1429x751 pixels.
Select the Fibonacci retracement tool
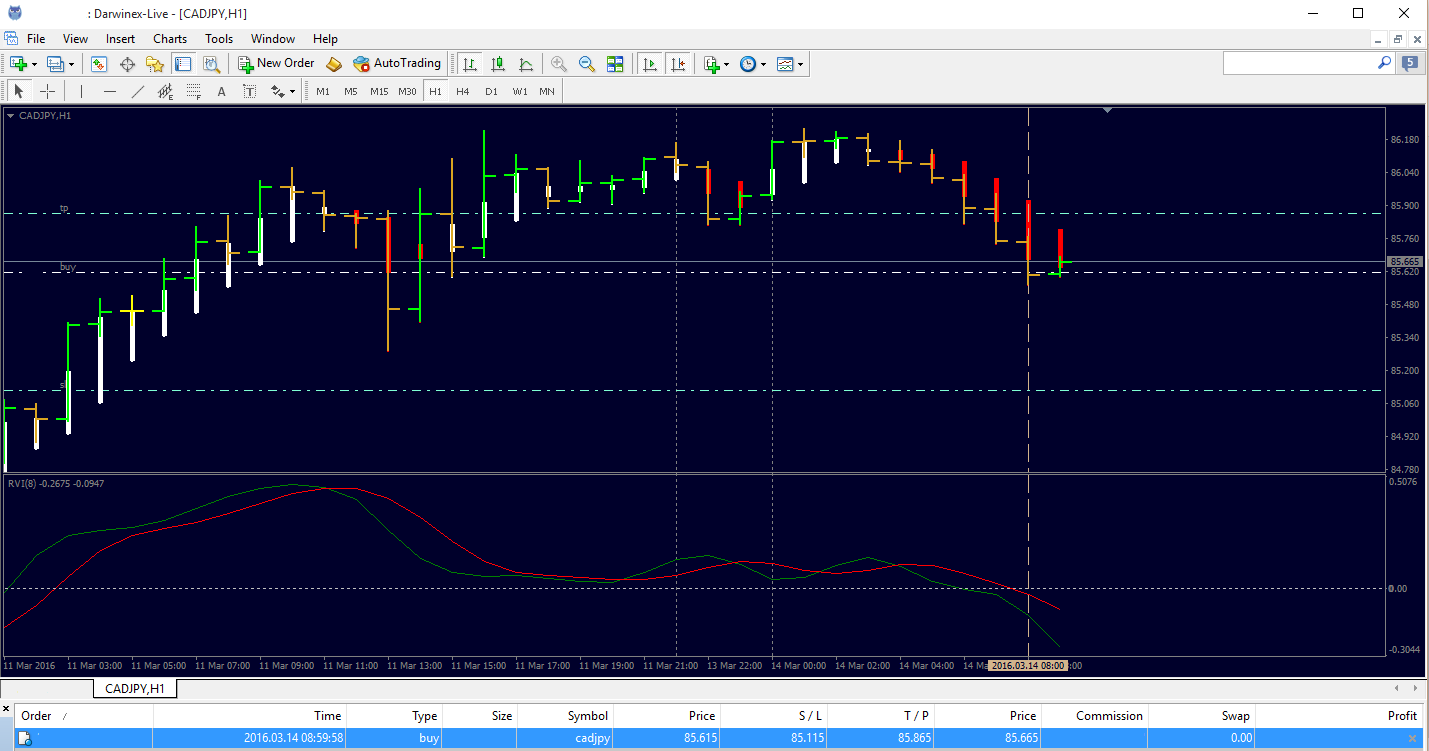(x=194, y=91)
